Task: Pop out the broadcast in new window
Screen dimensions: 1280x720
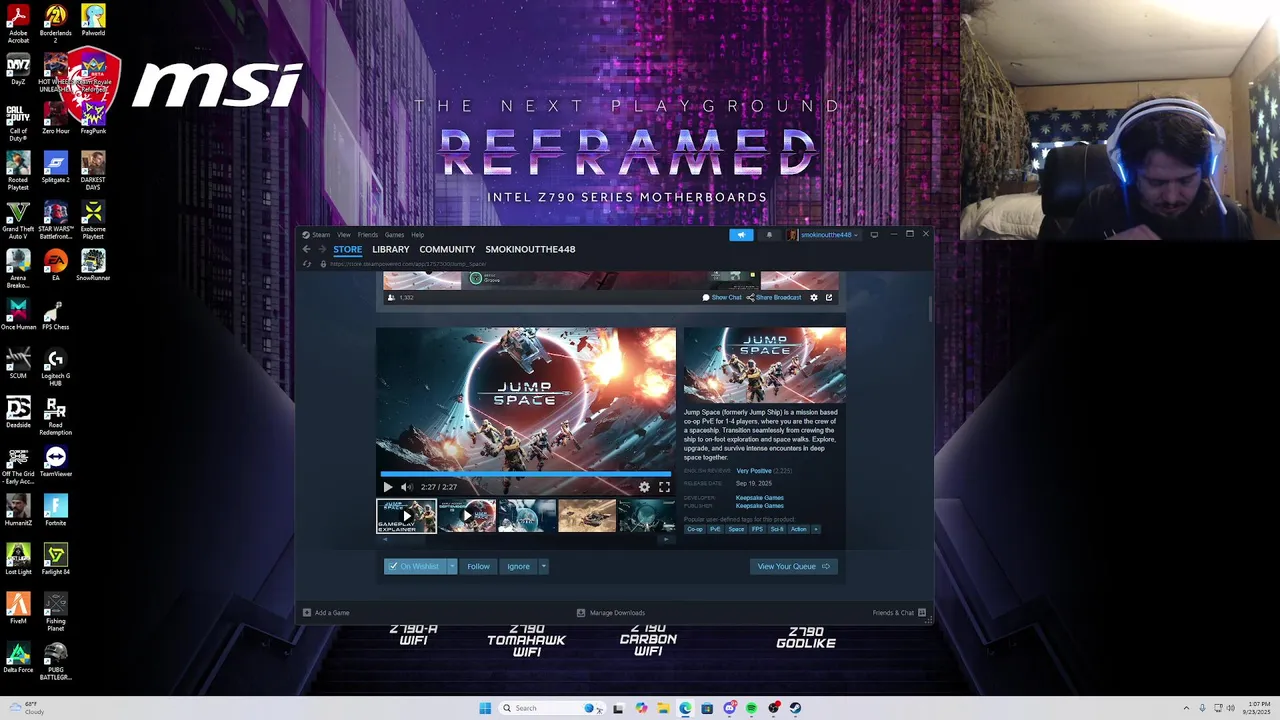Action: [829, 297]
